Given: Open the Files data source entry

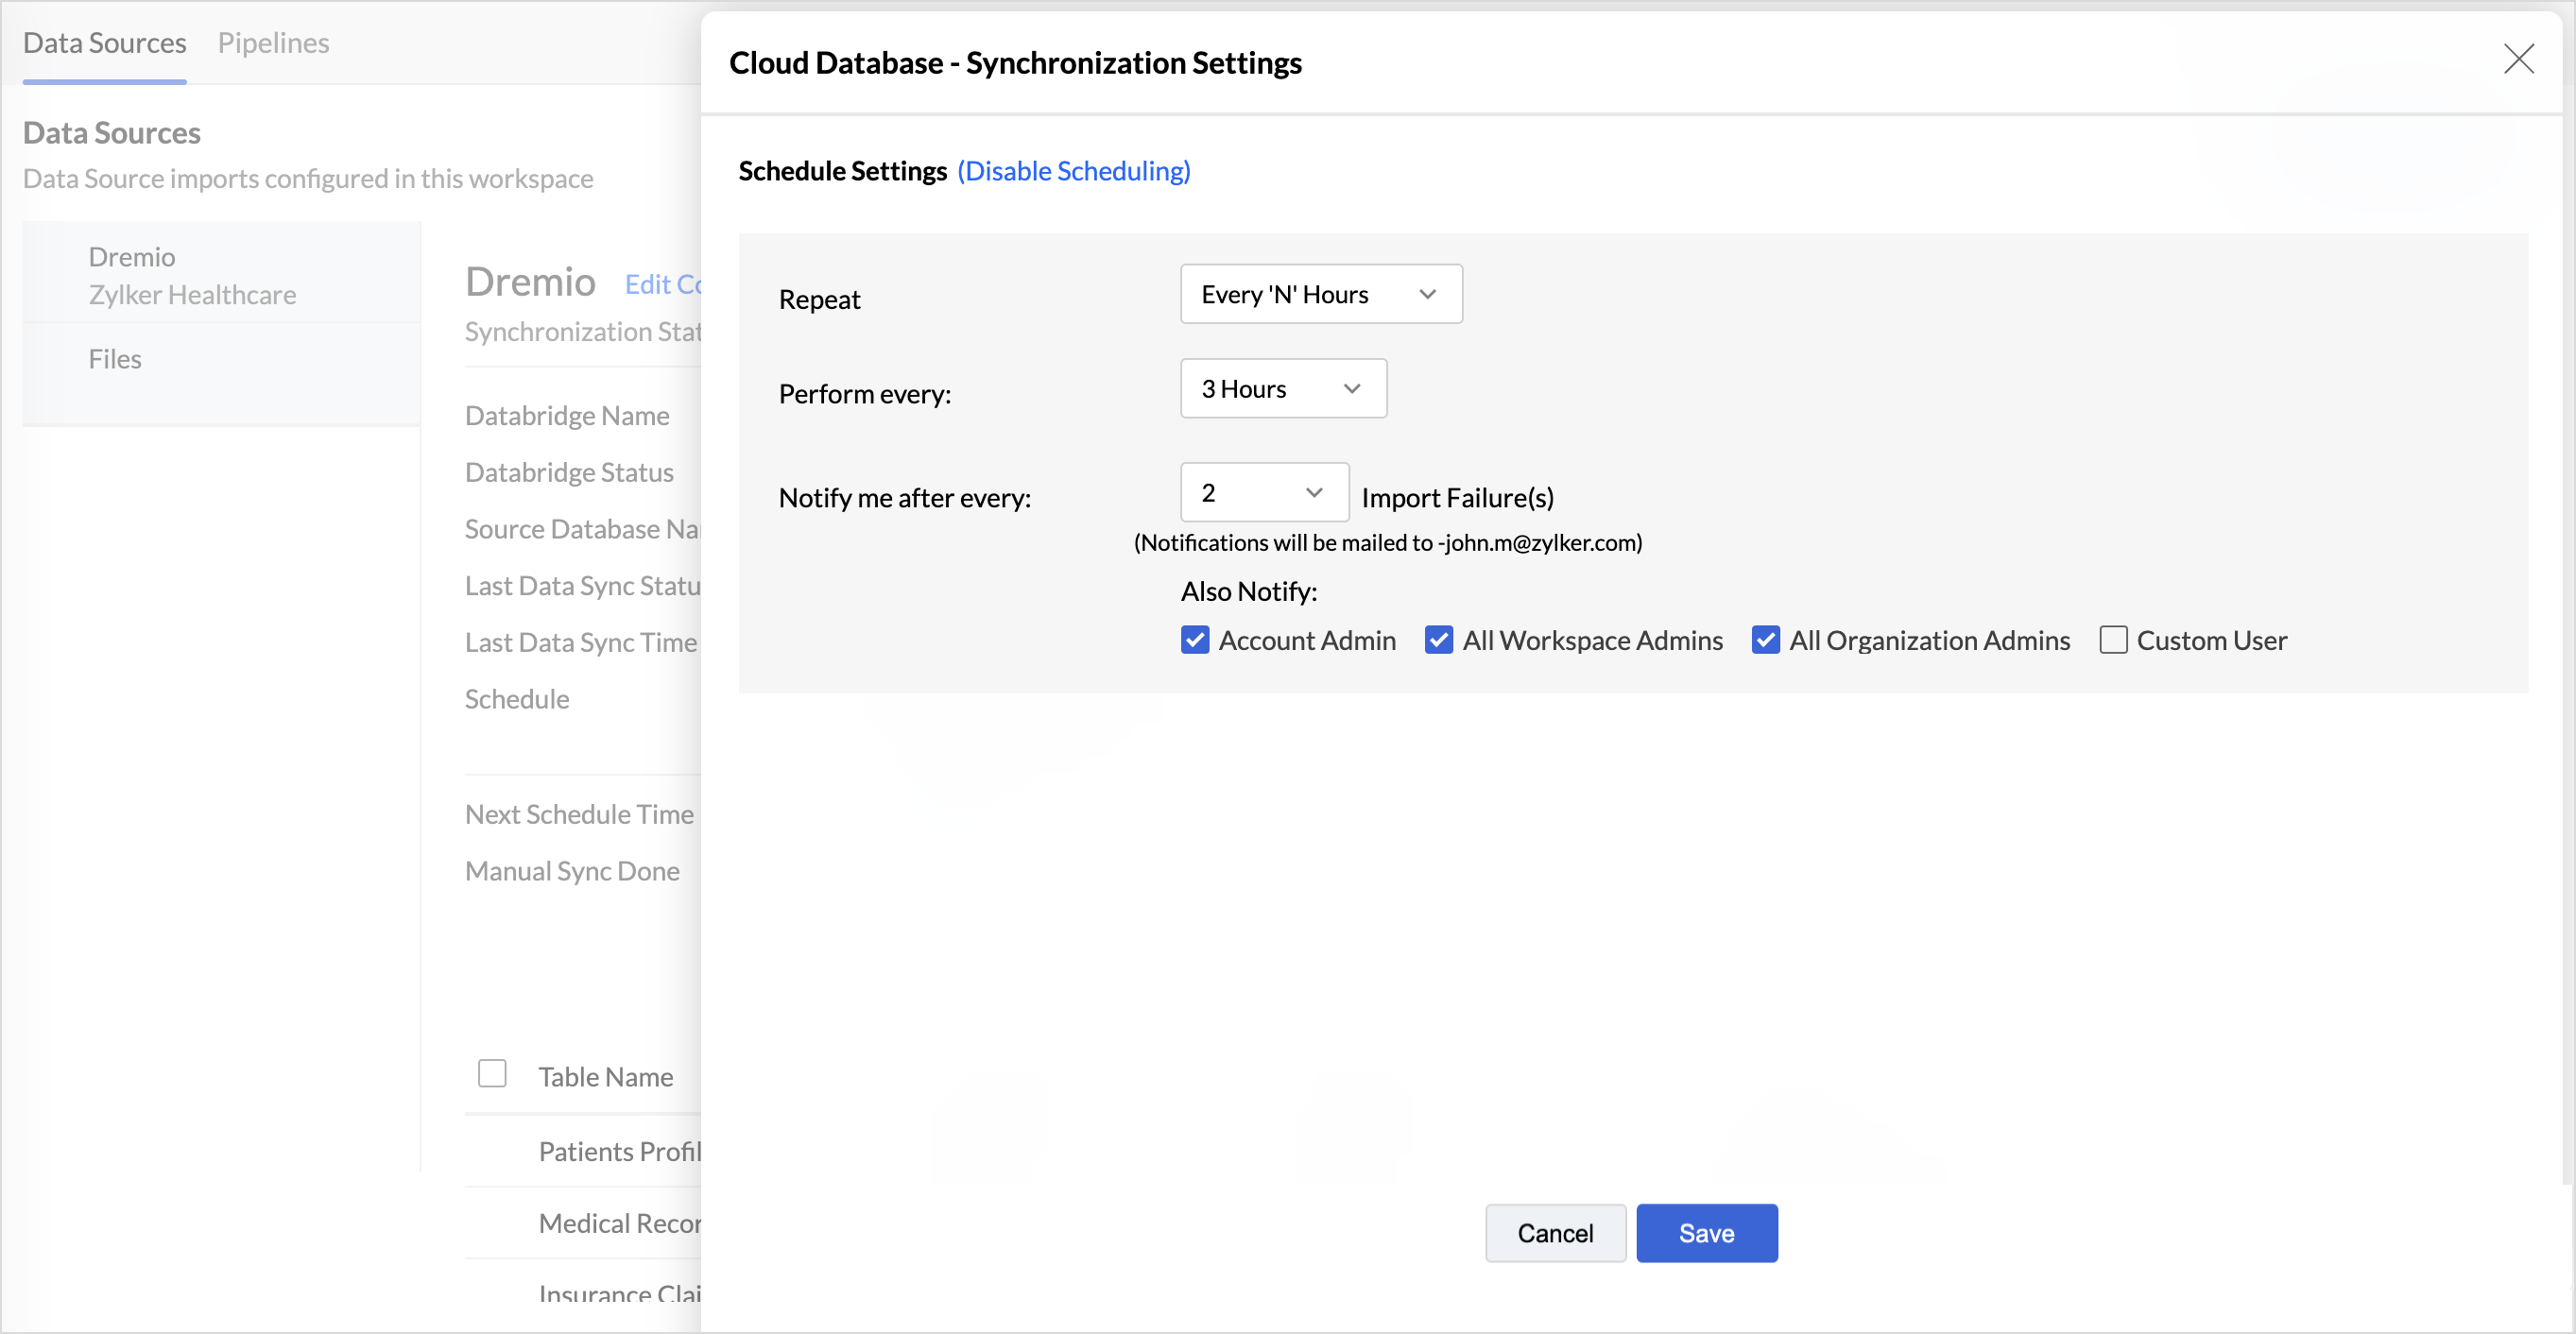Looking at the screenshot, I should click(x=115, y=359).
